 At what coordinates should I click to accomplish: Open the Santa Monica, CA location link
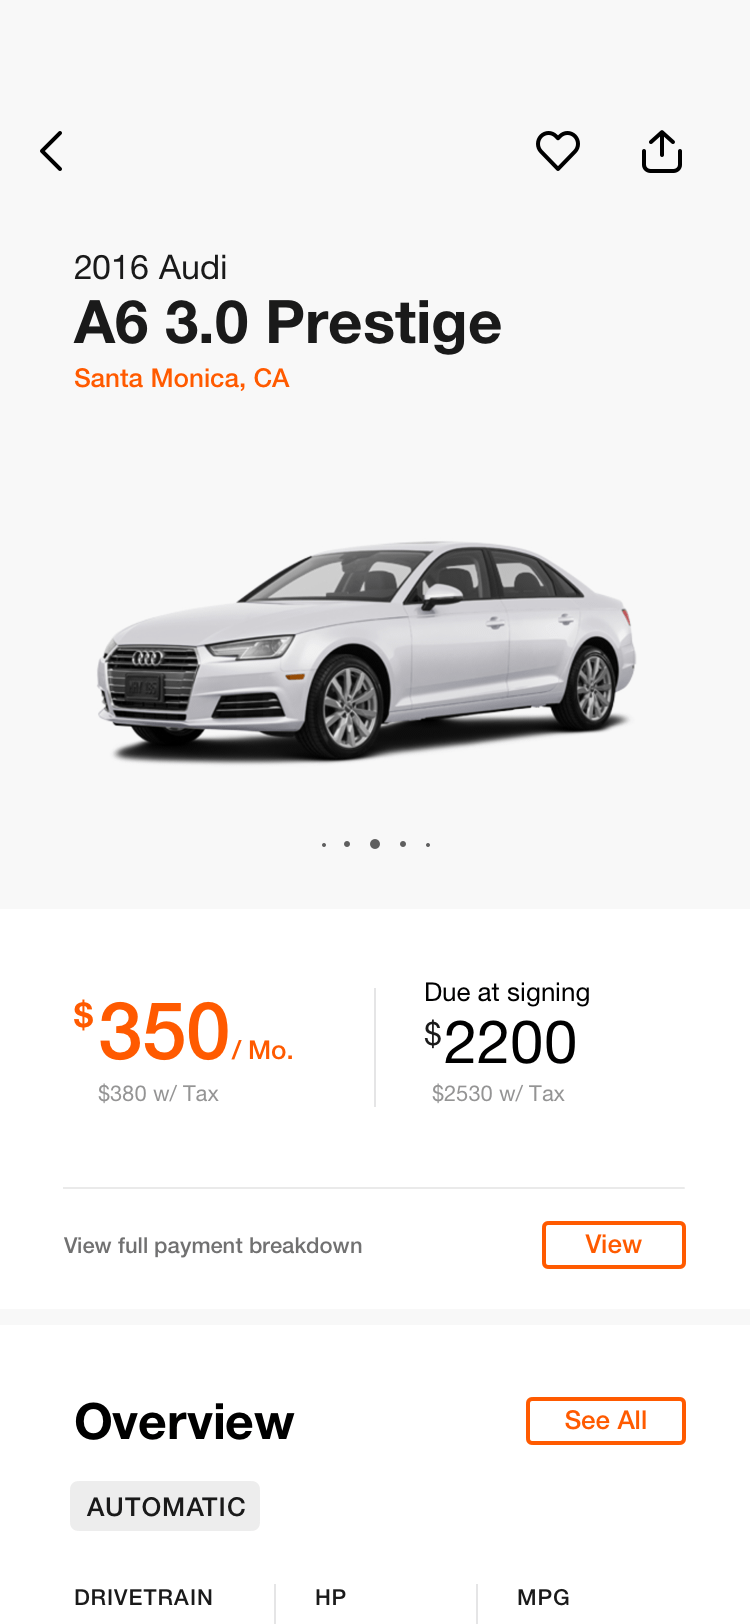(x=181, y=378)
